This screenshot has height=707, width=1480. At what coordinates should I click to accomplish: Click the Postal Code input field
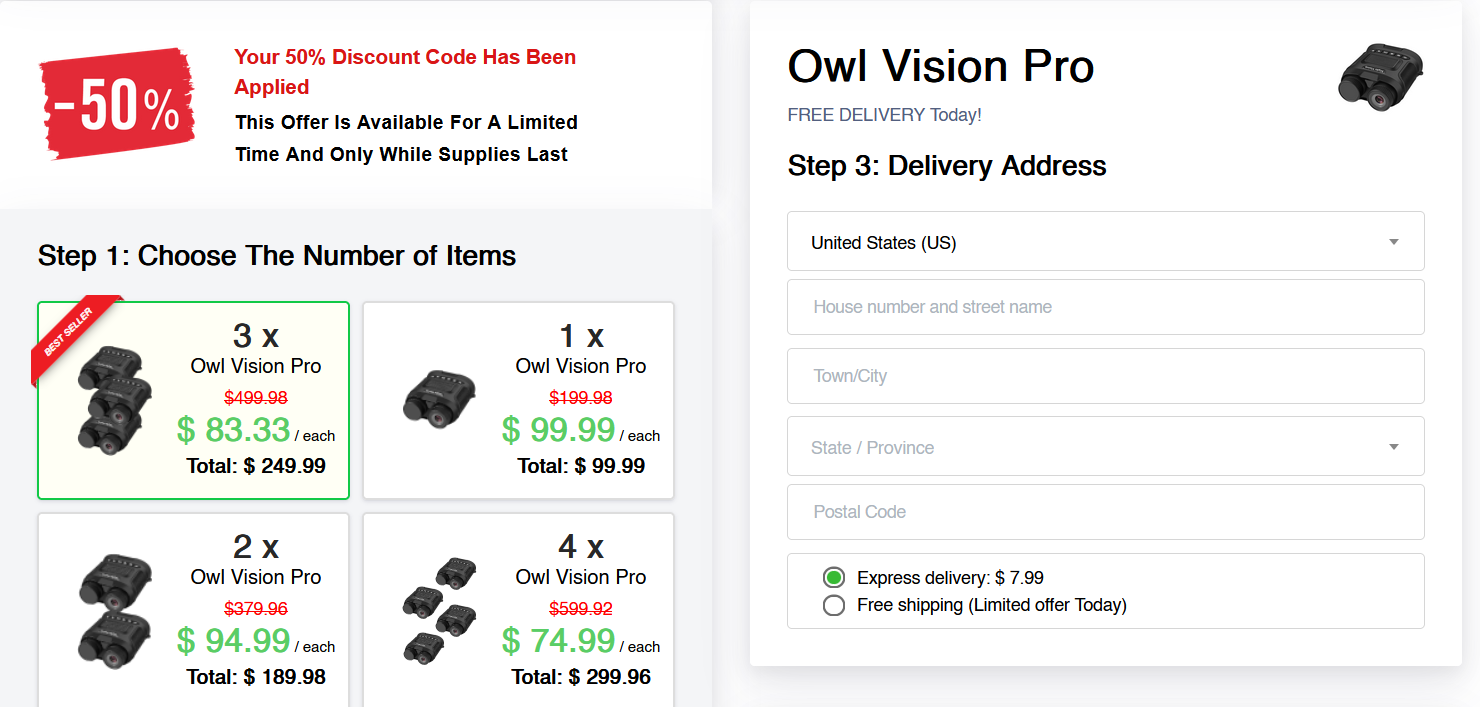[1104, 512]
